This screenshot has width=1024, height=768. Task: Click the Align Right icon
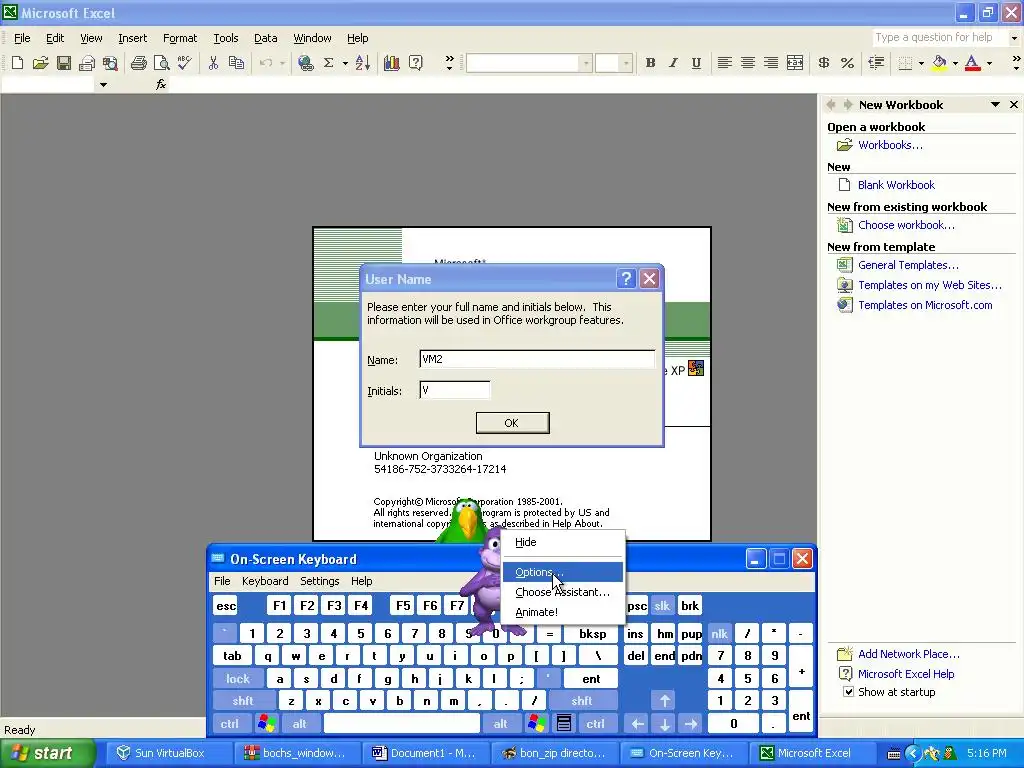[771, 63]
